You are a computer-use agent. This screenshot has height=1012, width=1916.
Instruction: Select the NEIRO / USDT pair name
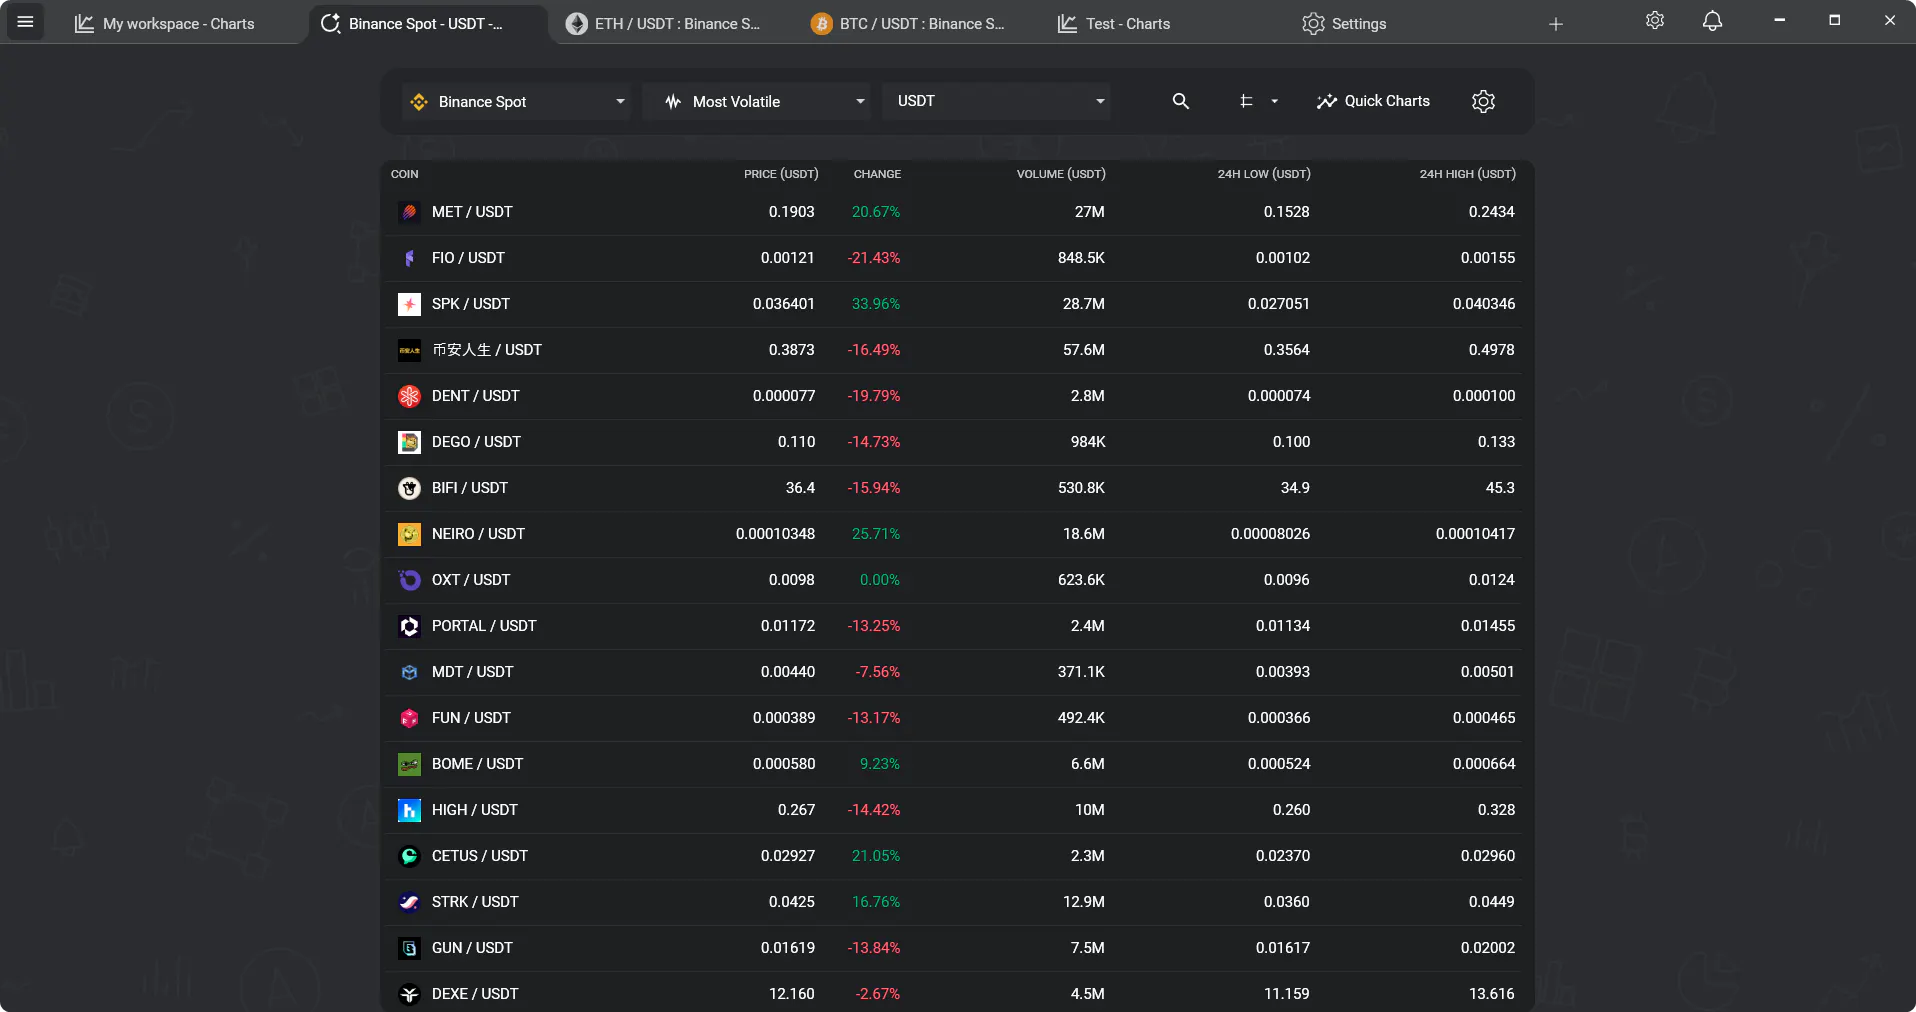(x=478, y=534)
